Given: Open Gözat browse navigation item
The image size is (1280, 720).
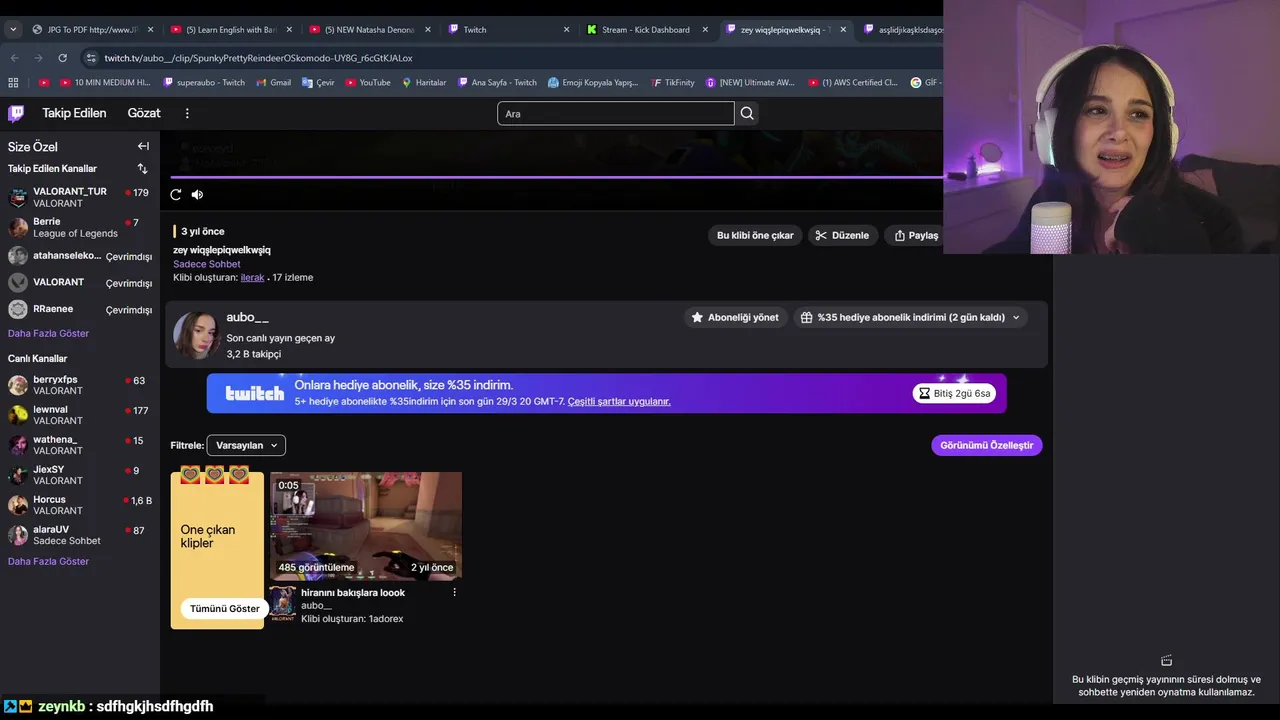Looking at the screenshot, I should tap(144, 113).
